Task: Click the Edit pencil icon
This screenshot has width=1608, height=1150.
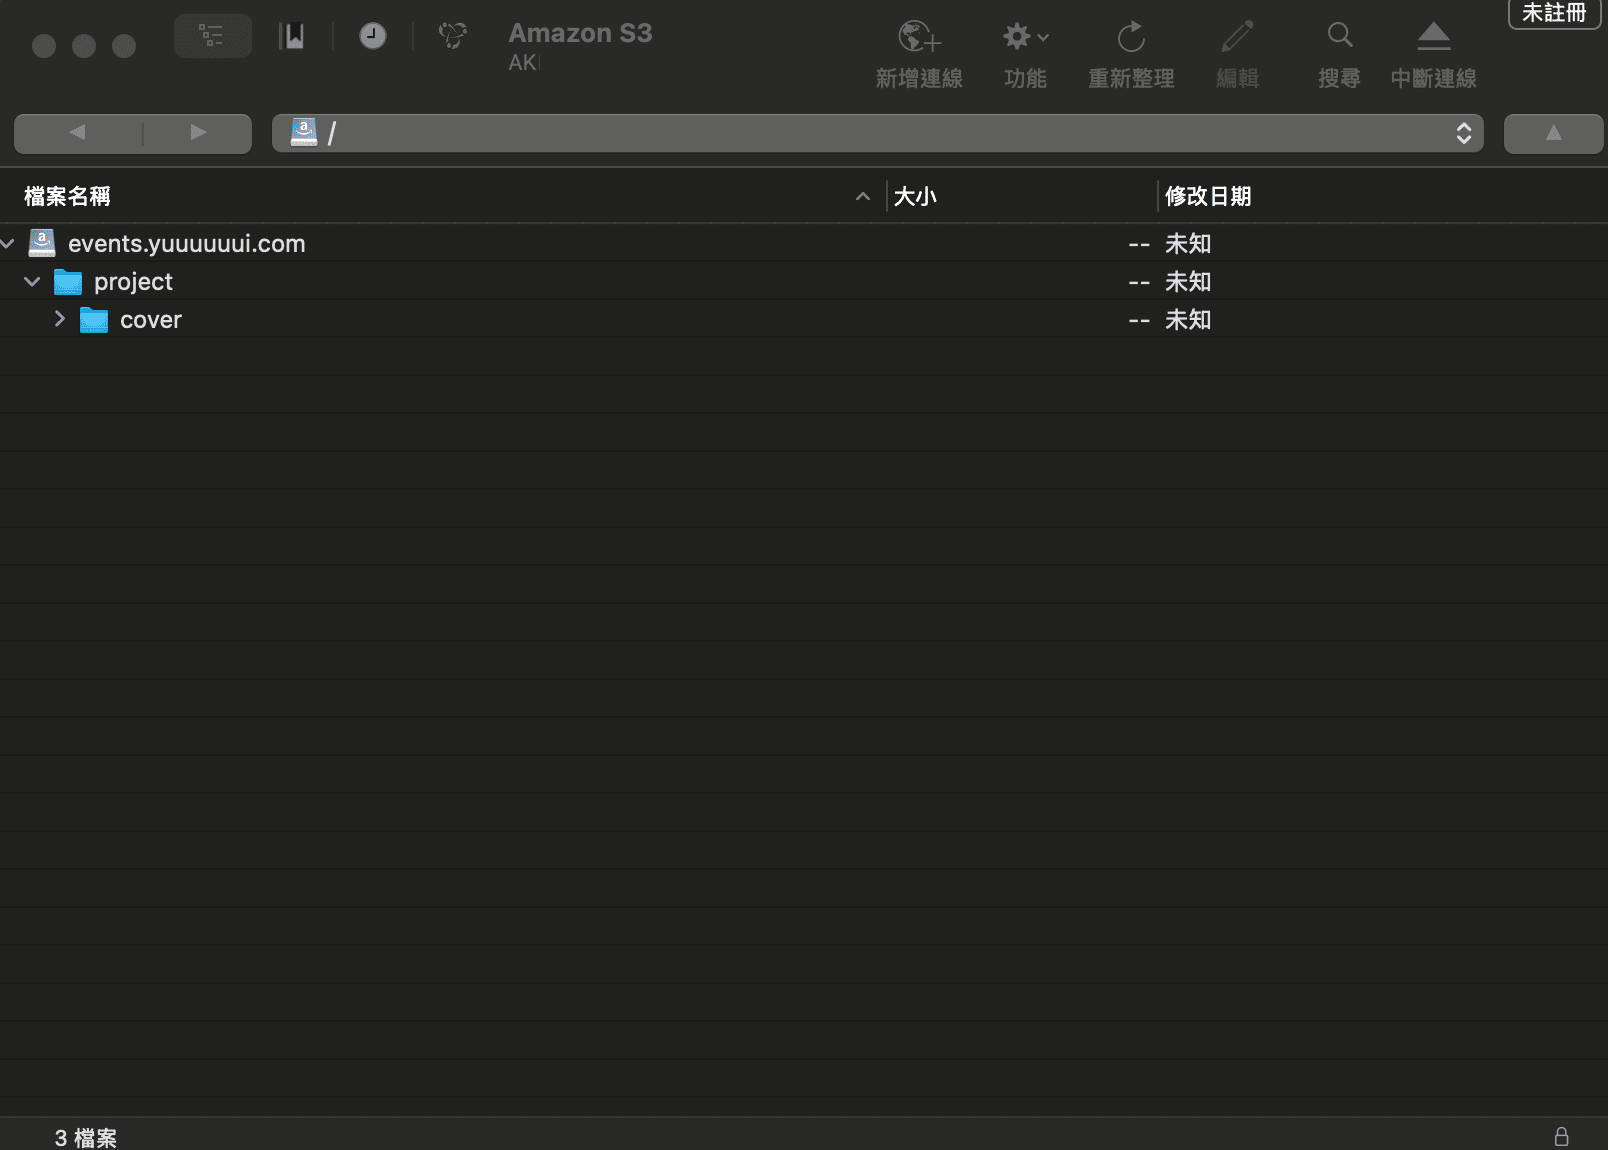Action: pyautogui.click(x=1236, y=38)
